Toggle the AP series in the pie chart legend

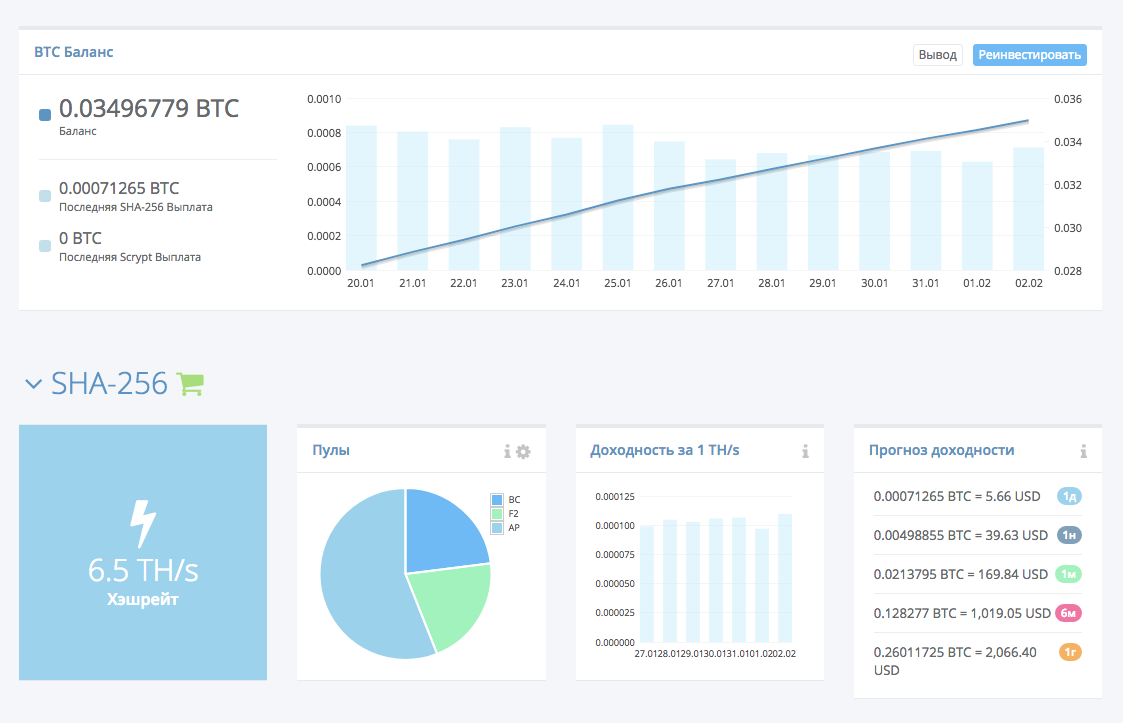tap(500, 527)
